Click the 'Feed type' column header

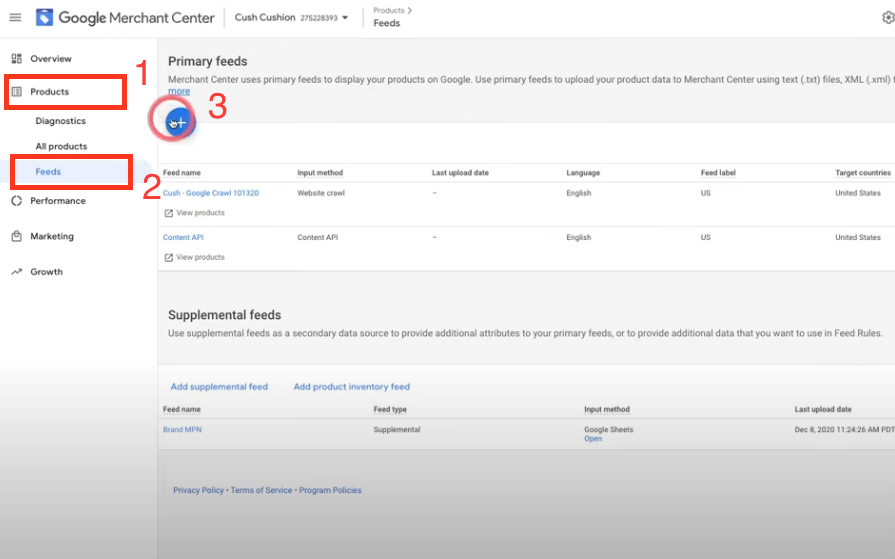click(390, 409)
